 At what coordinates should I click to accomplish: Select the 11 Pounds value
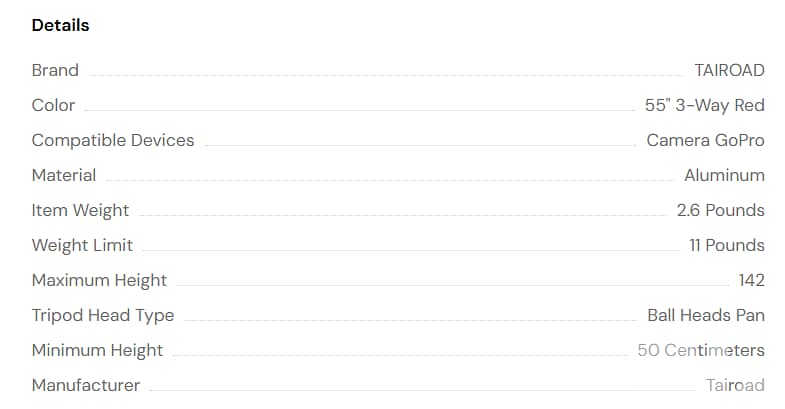coord(726,246)
